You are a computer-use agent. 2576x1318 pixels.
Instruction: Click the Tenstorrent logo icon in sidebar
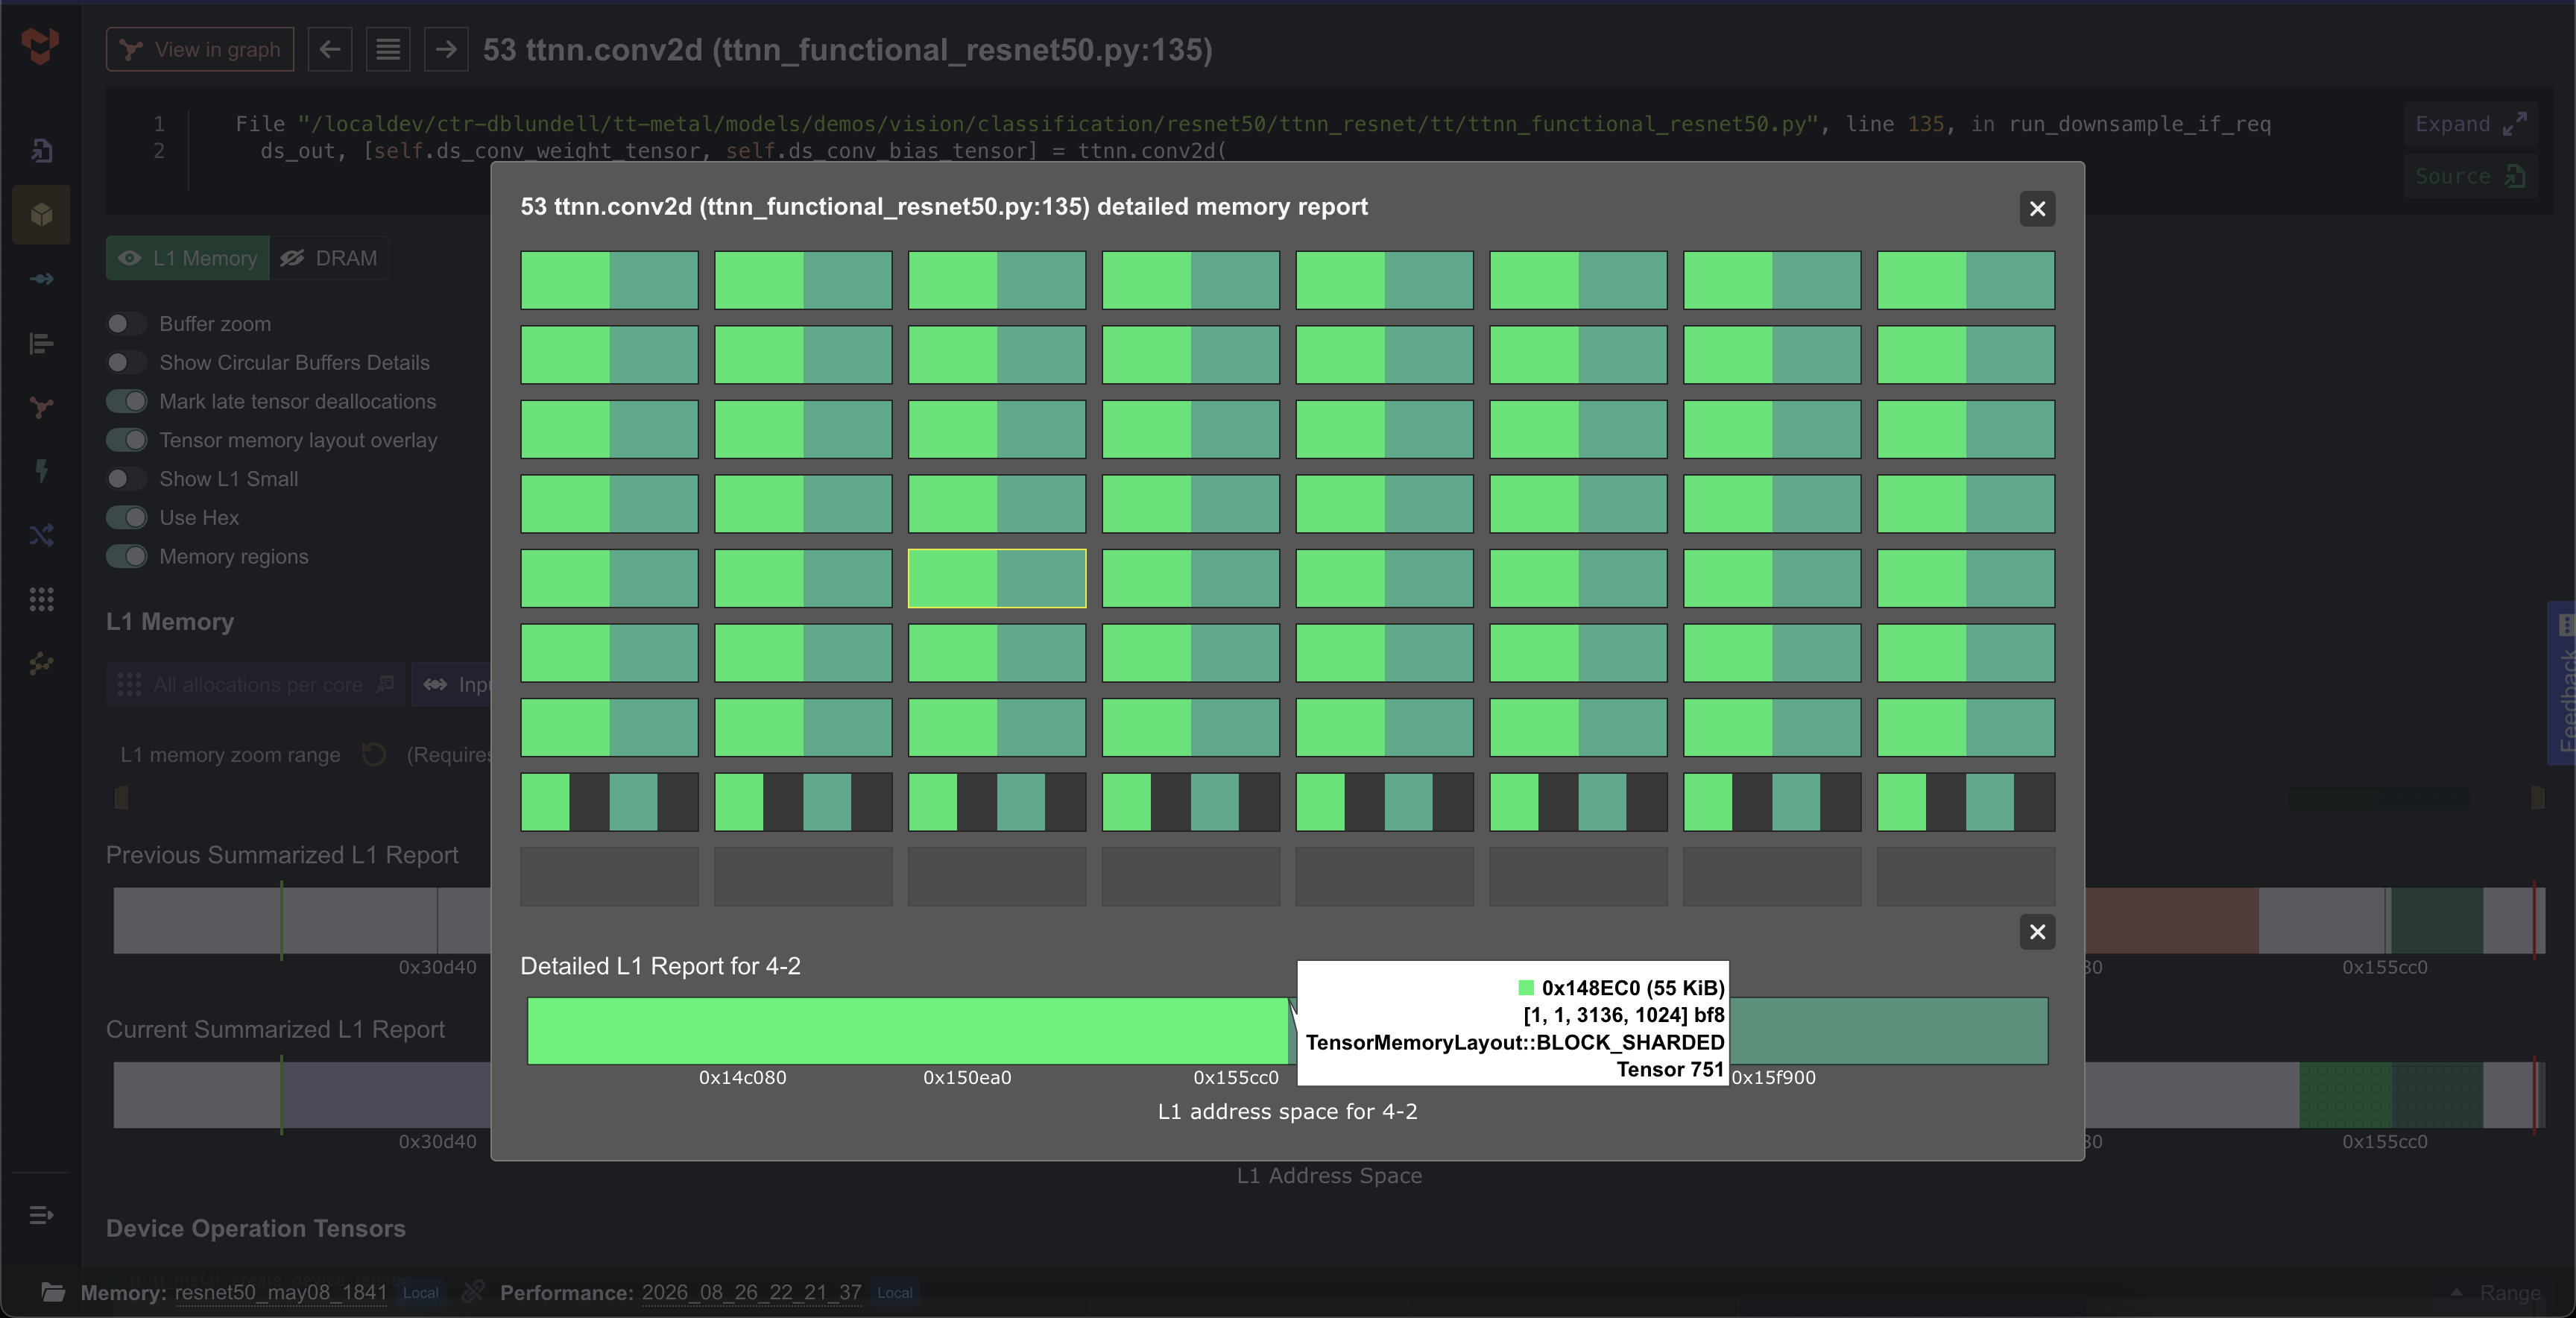tap(41, 46)
